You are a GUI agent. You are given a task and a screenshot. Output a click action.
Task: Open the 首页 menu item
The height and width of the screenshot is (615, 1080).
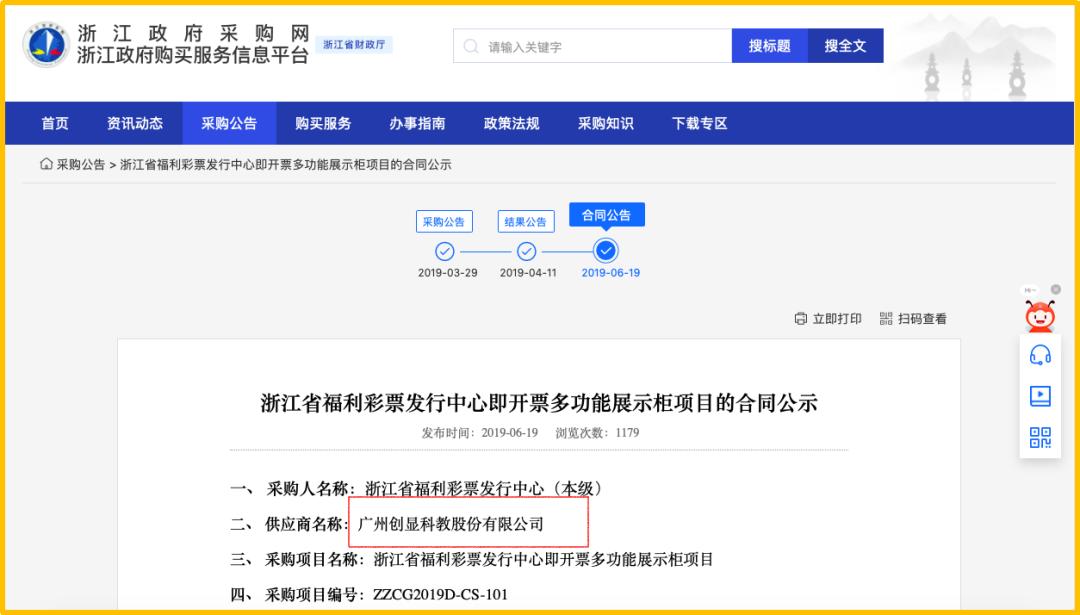53,122
